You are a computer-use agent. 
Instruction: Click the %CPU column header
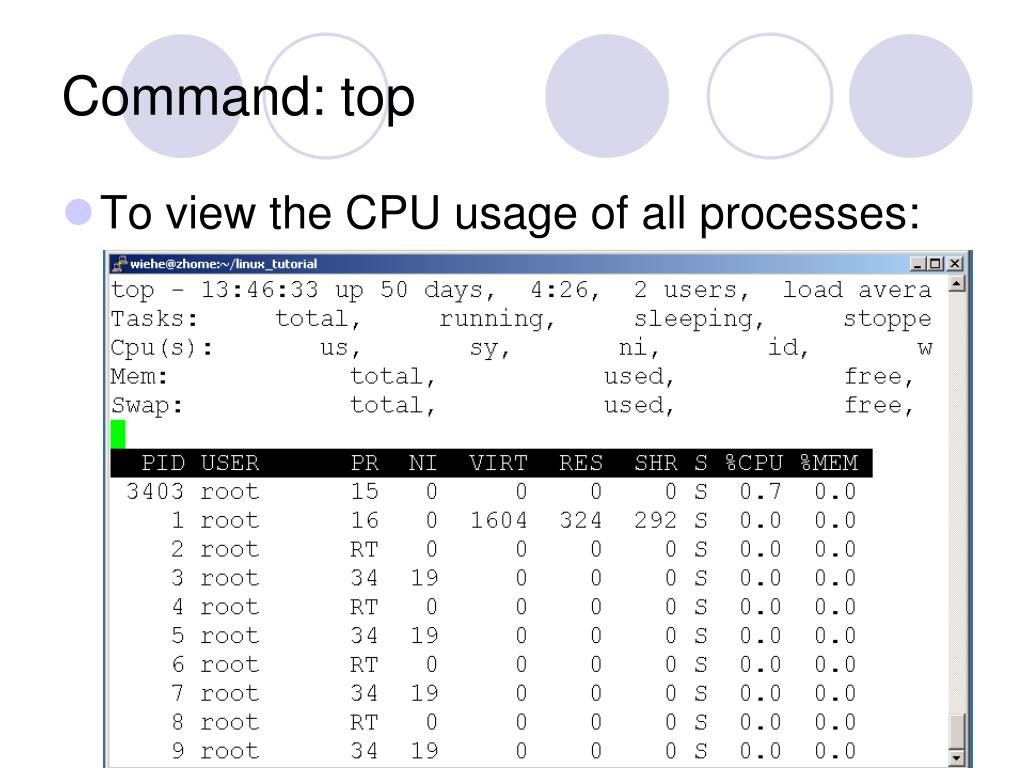click(x=754, y=463)
